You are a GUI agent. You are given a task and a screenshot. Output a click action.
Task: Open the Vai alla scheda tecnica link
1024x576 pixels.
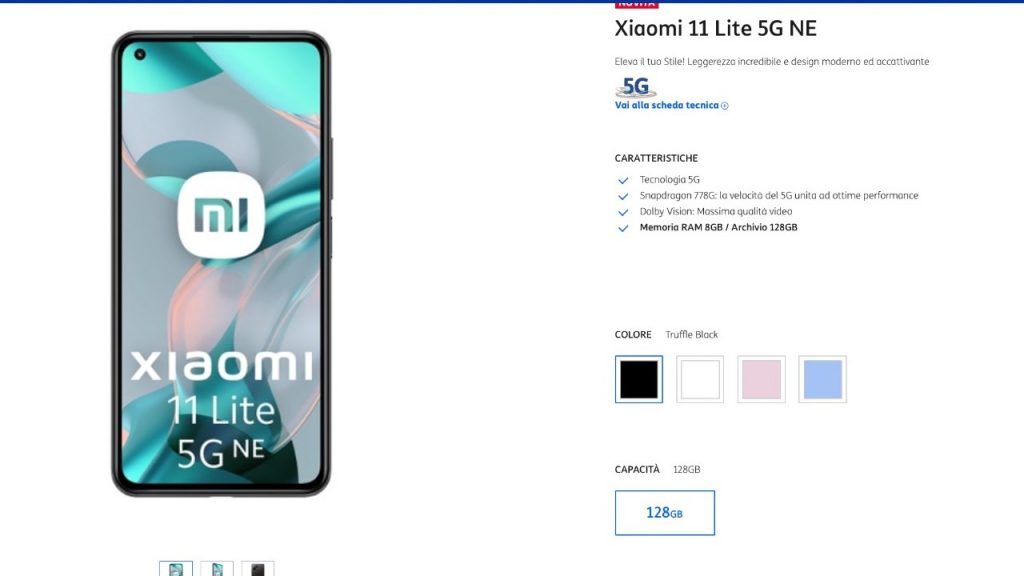coord(667,105)
